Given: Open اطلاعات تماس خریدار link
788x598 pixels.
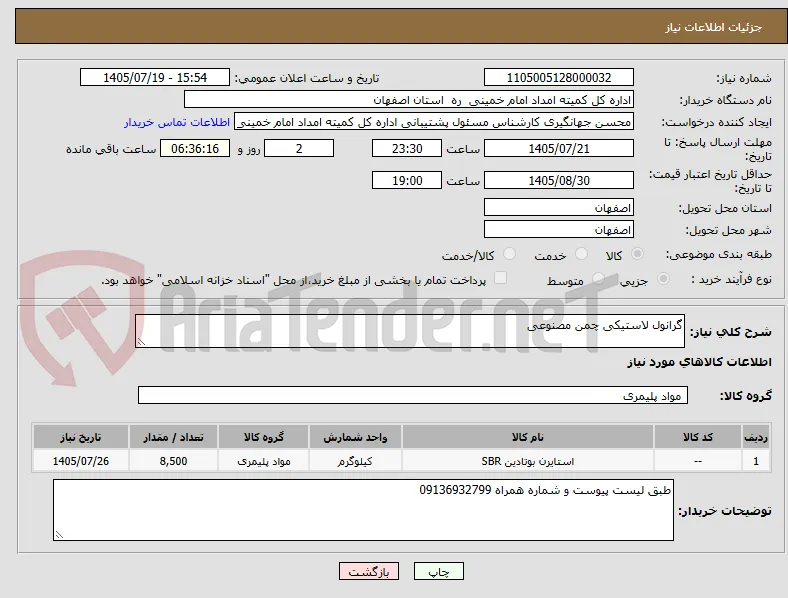Looking at the screenshot, I should coord(177,122).
